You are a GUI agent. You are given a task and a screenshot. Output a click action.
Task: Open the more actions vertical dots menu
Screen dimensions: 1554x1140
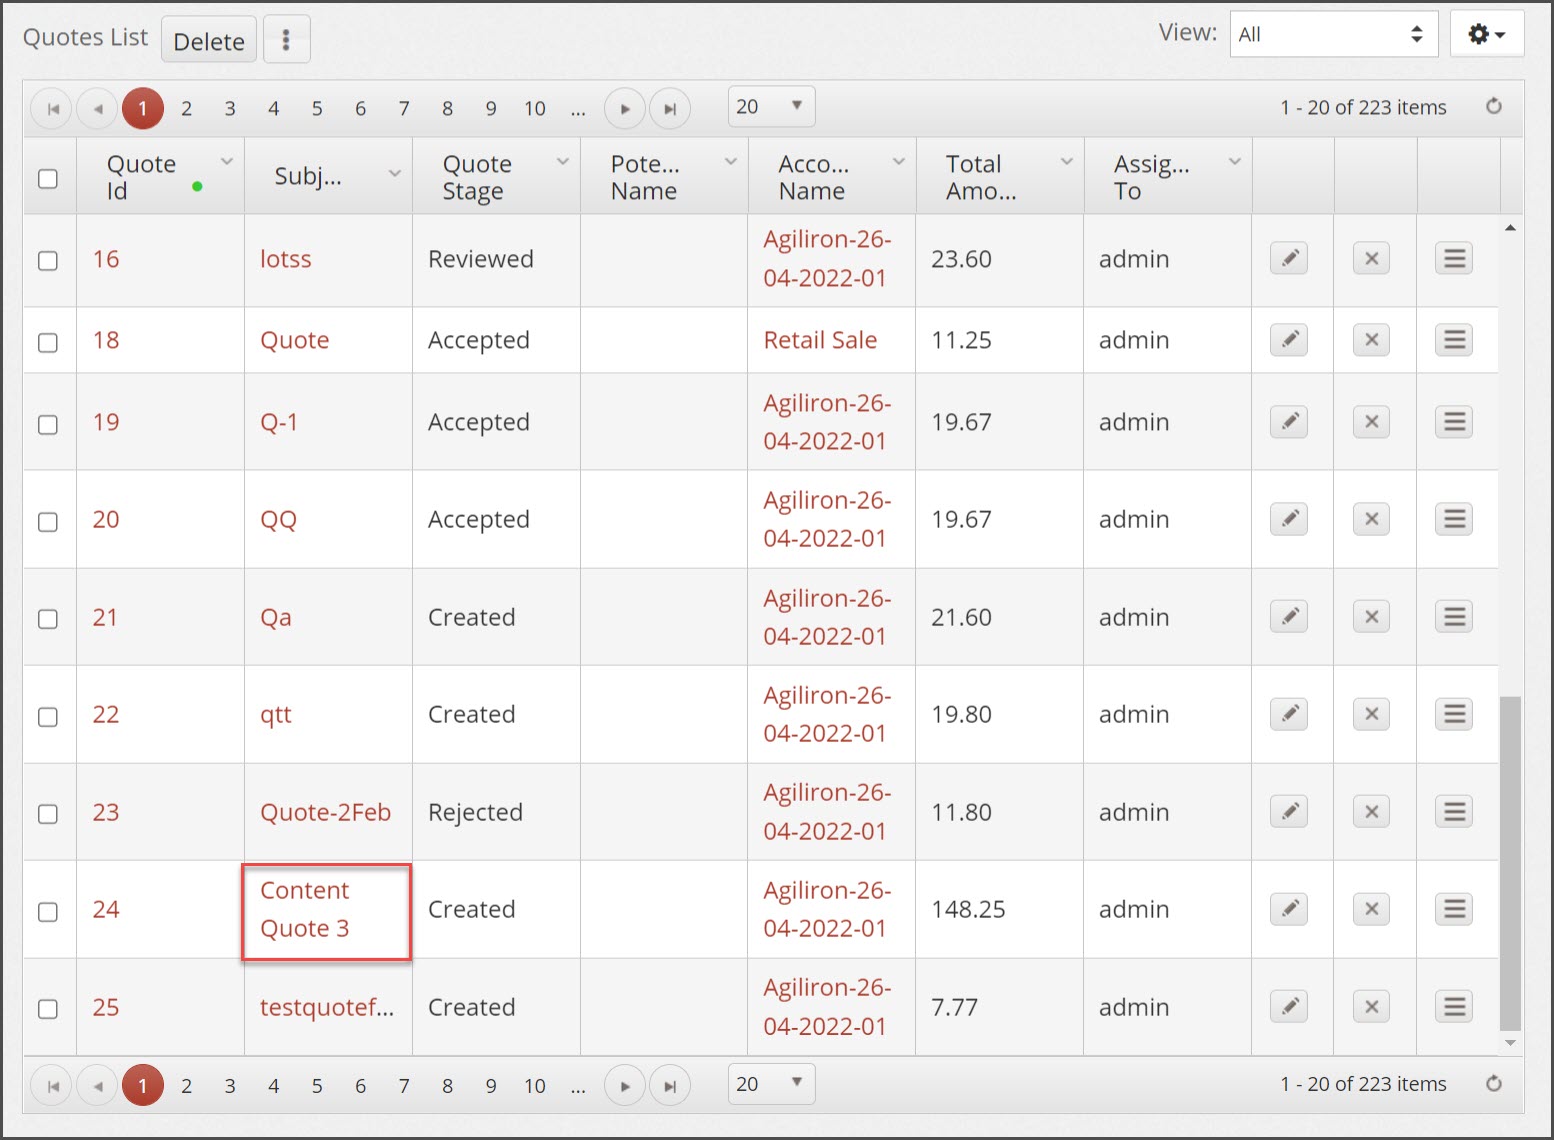click(286, 40)
